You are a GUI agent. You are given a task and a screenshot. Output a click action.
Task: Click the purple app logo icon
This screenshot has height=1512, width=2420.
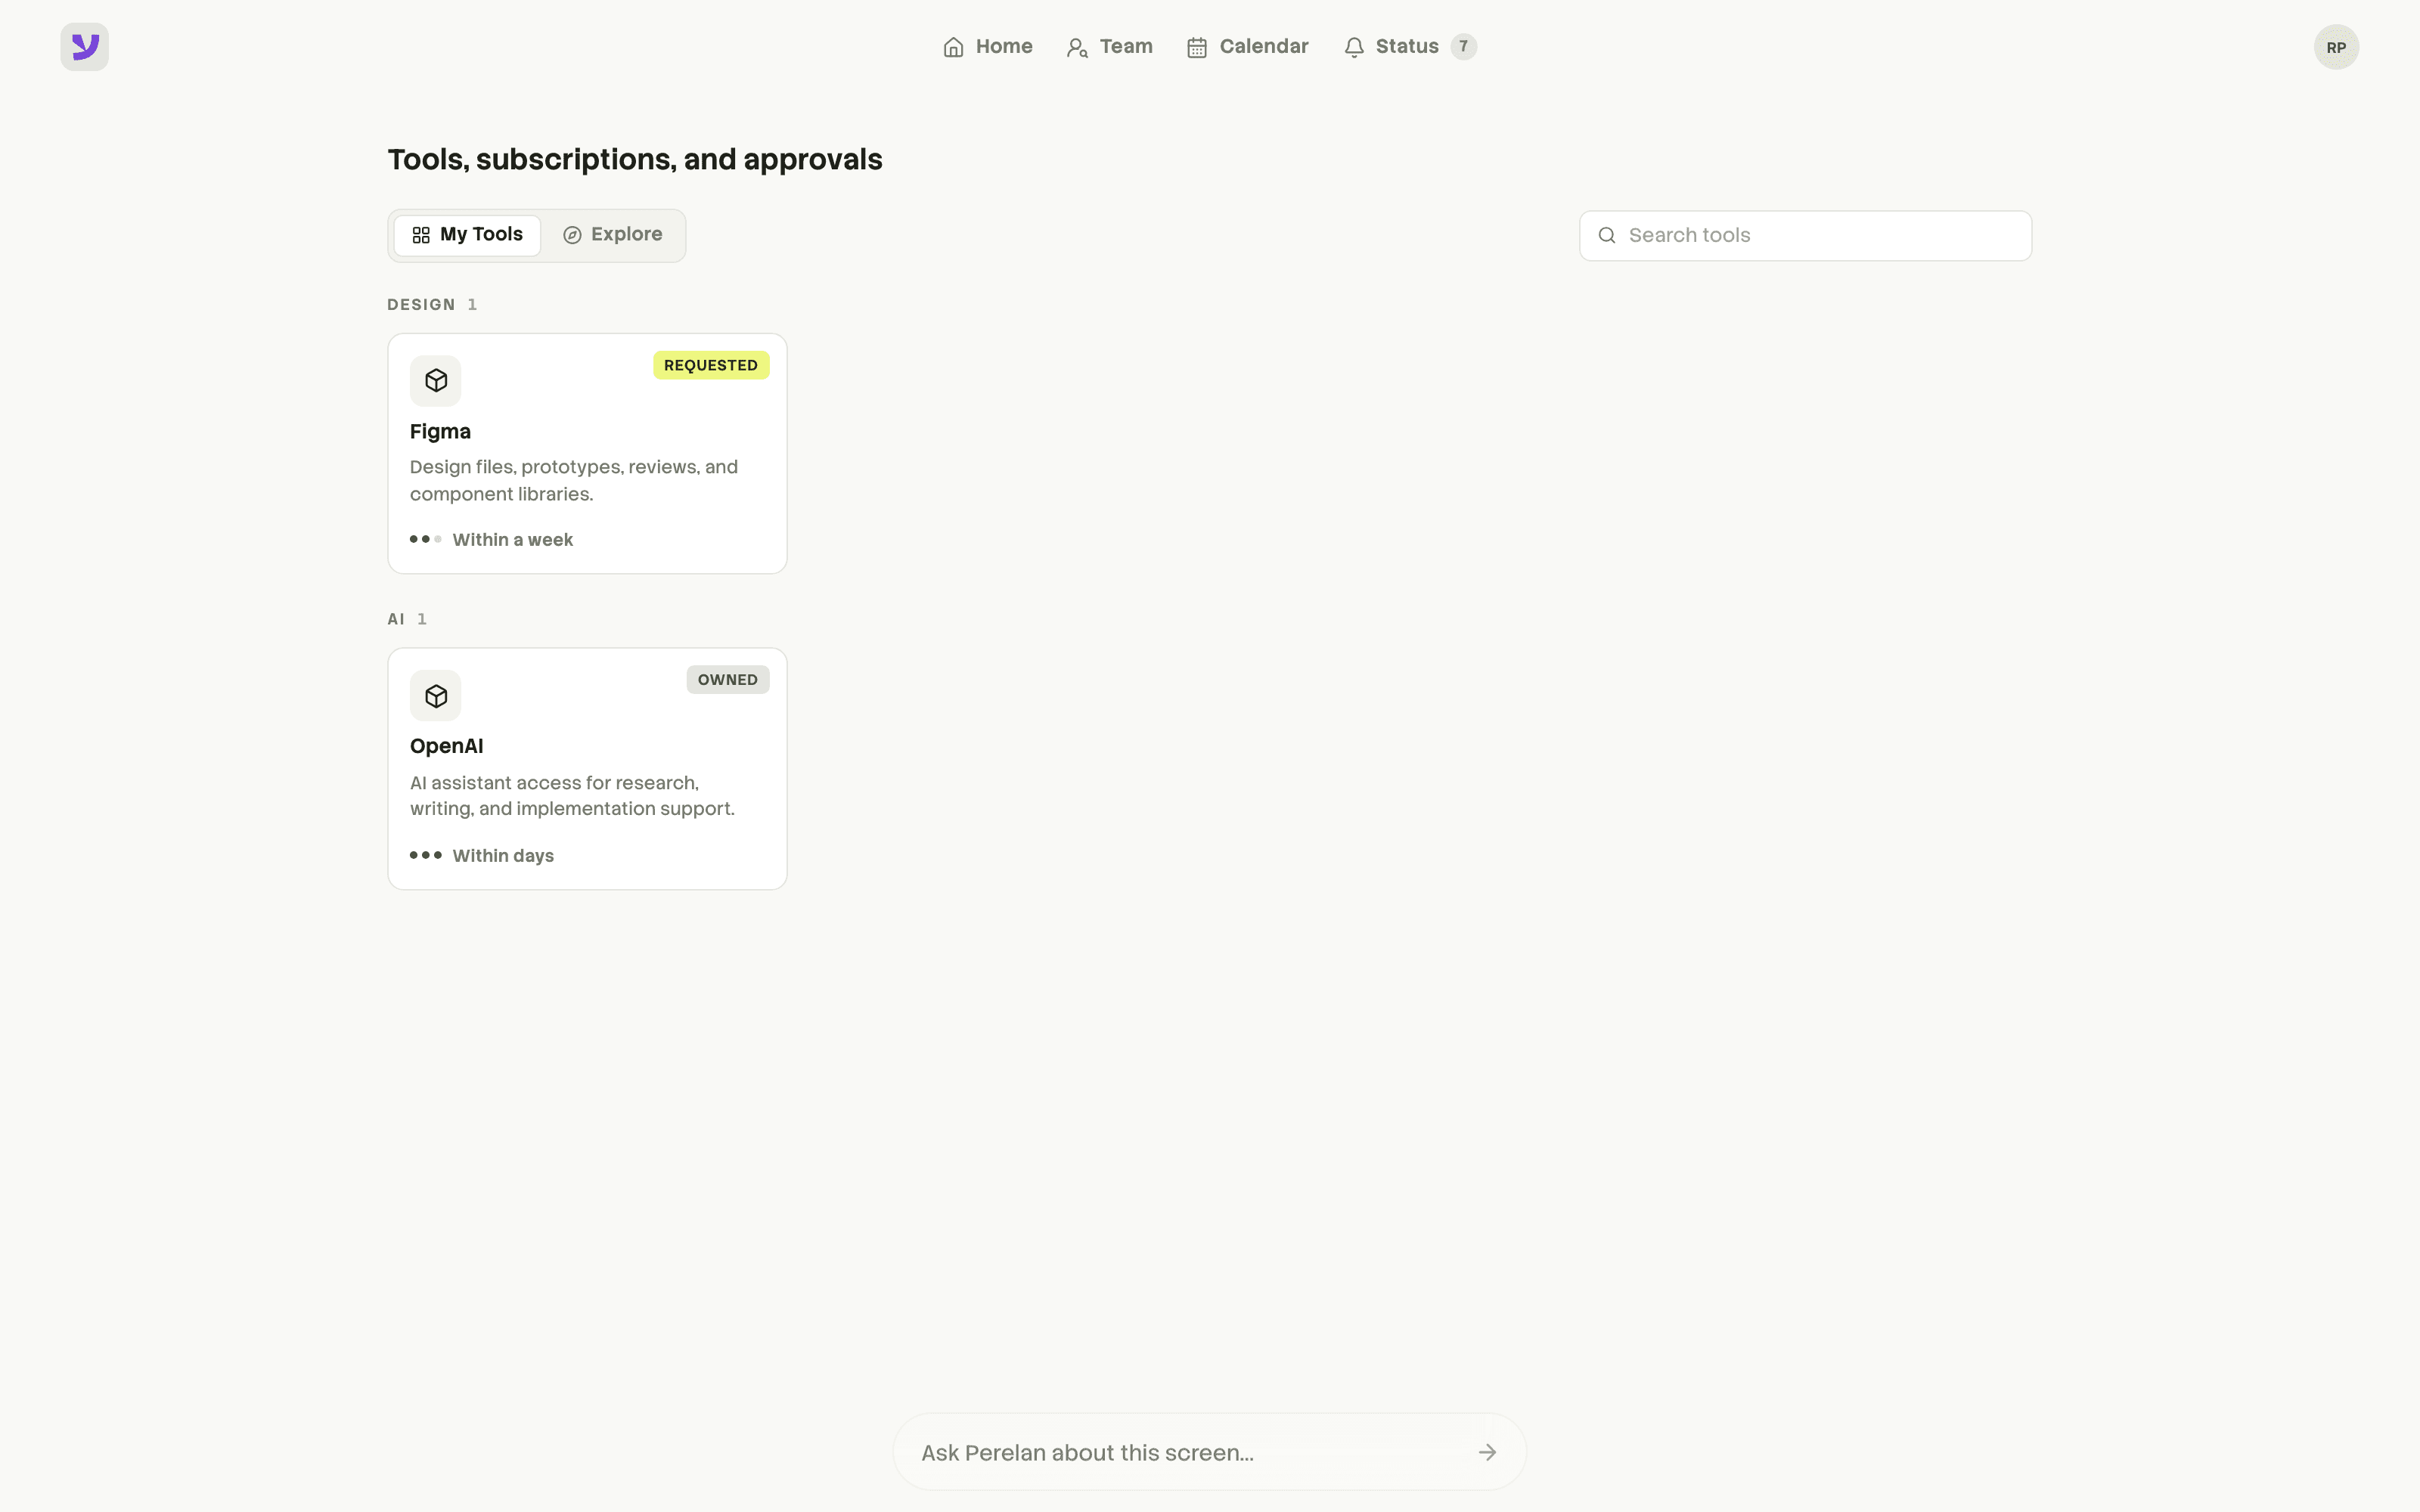click(85, 47)
